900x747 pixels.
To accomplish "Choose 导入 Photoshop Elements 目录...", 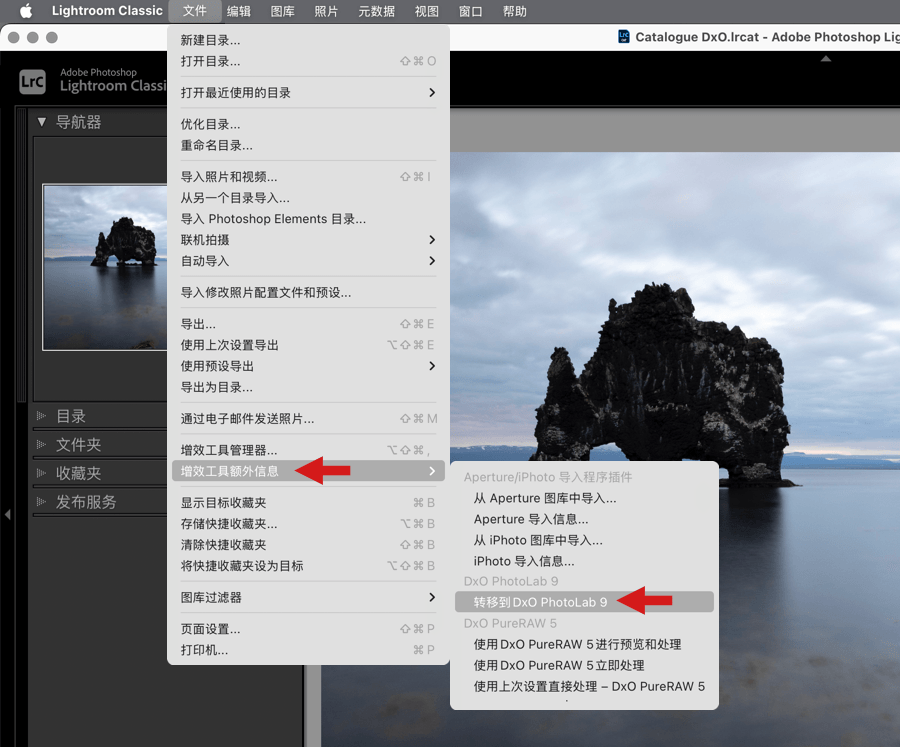I will pos(308,219).
